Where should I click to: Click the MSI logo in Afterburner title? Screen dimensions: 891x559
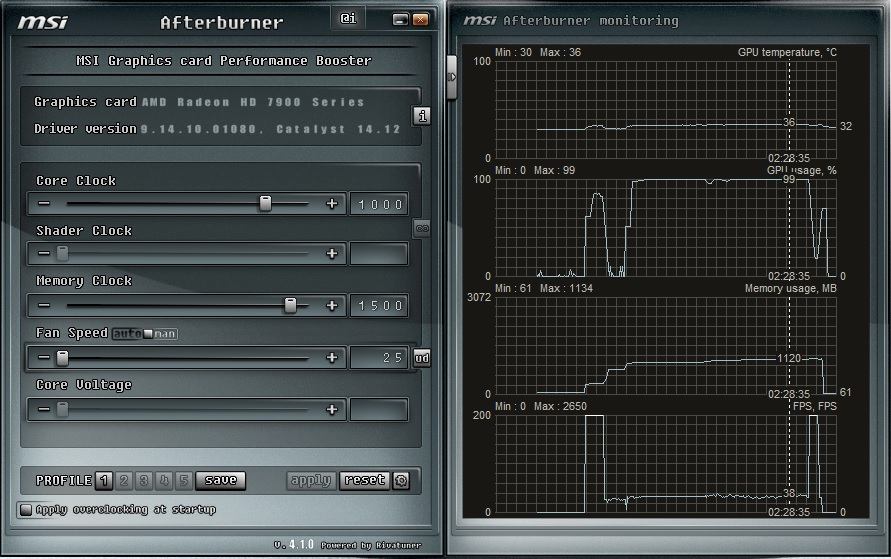click(x=43, y=22)
